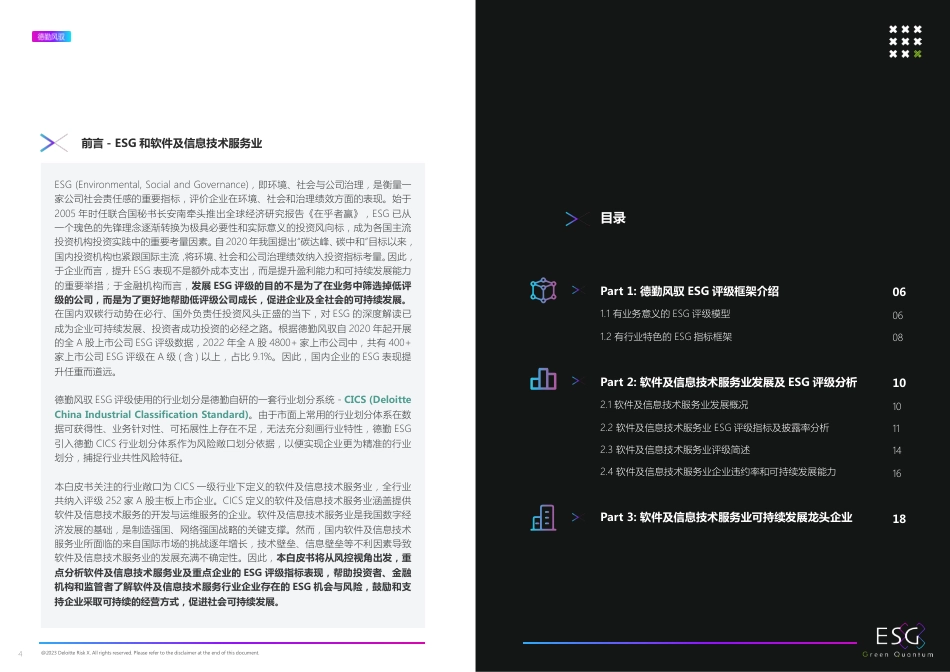Click page number 10 for Part 2 heading
Viewport: 950px width, 672px height.
pyautogui.click(x=899, y=383)
